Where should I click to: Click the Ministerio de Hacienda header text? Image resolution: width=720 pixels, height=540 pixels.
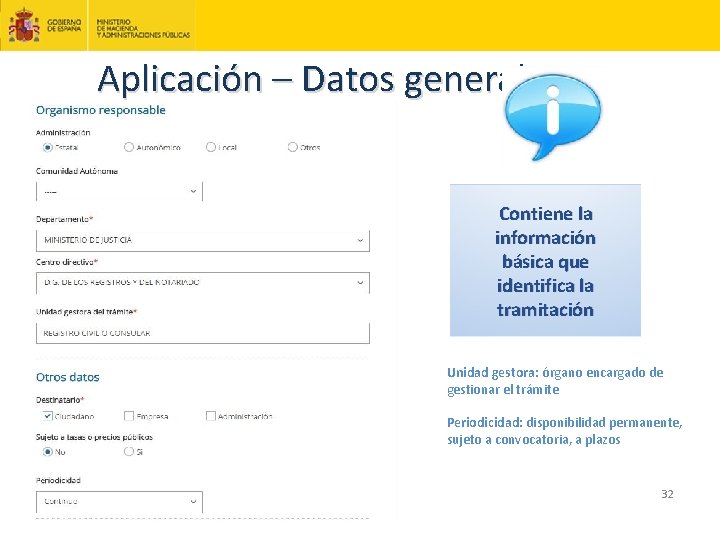[143, 28]
